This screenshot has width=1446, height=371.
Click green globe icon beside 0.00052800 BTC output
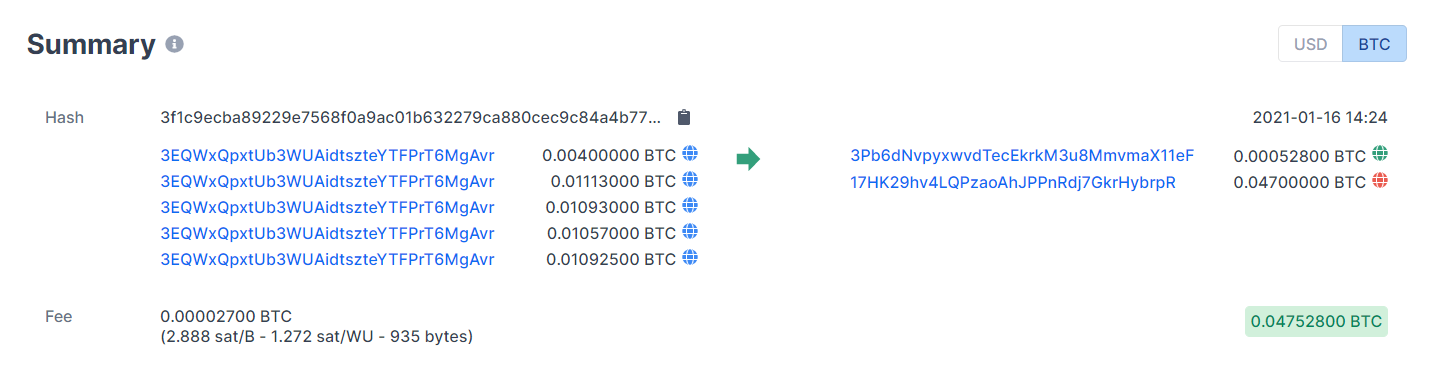click(x=1380, y=154)
